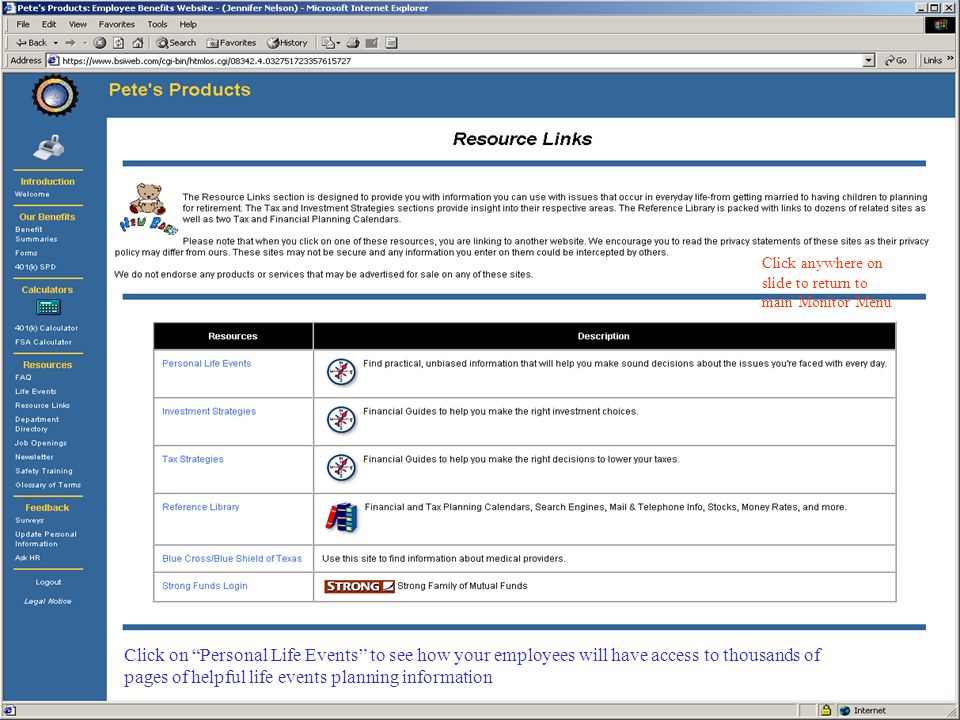Image resolution: width=960 pixels, height=720 pixels.
Task: Open the Forward button history dropdown arrow
Action: pyautogui.click(x=84, y=43)
